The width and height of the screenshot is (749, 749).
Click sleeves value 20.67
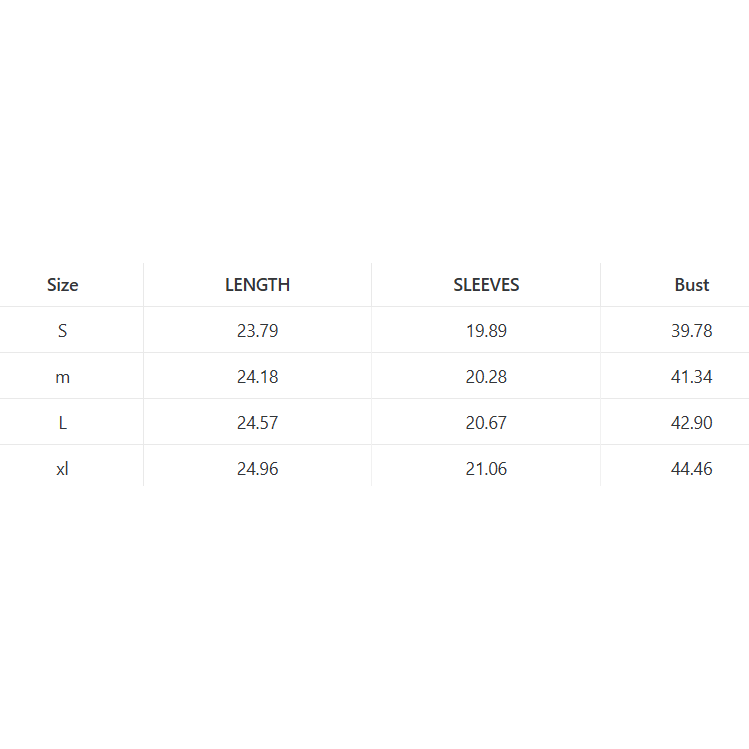point(486,423)
